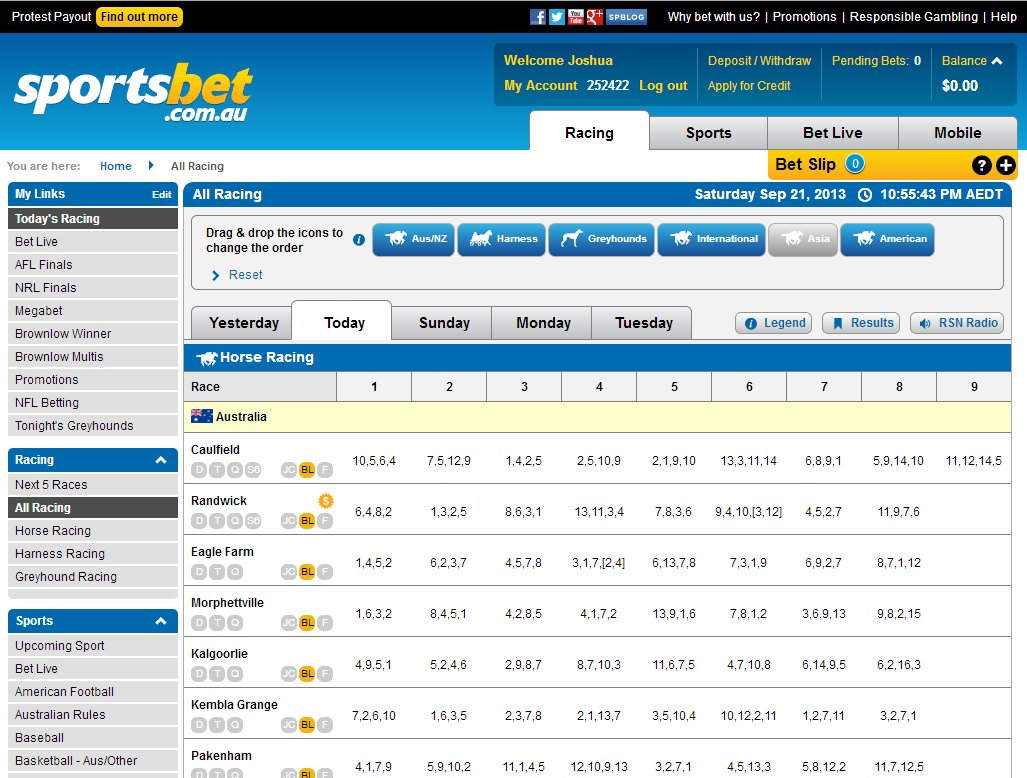Click the BL icon in Kalgoorlie row
This screenshot has width=1027, height=778.
307,674
